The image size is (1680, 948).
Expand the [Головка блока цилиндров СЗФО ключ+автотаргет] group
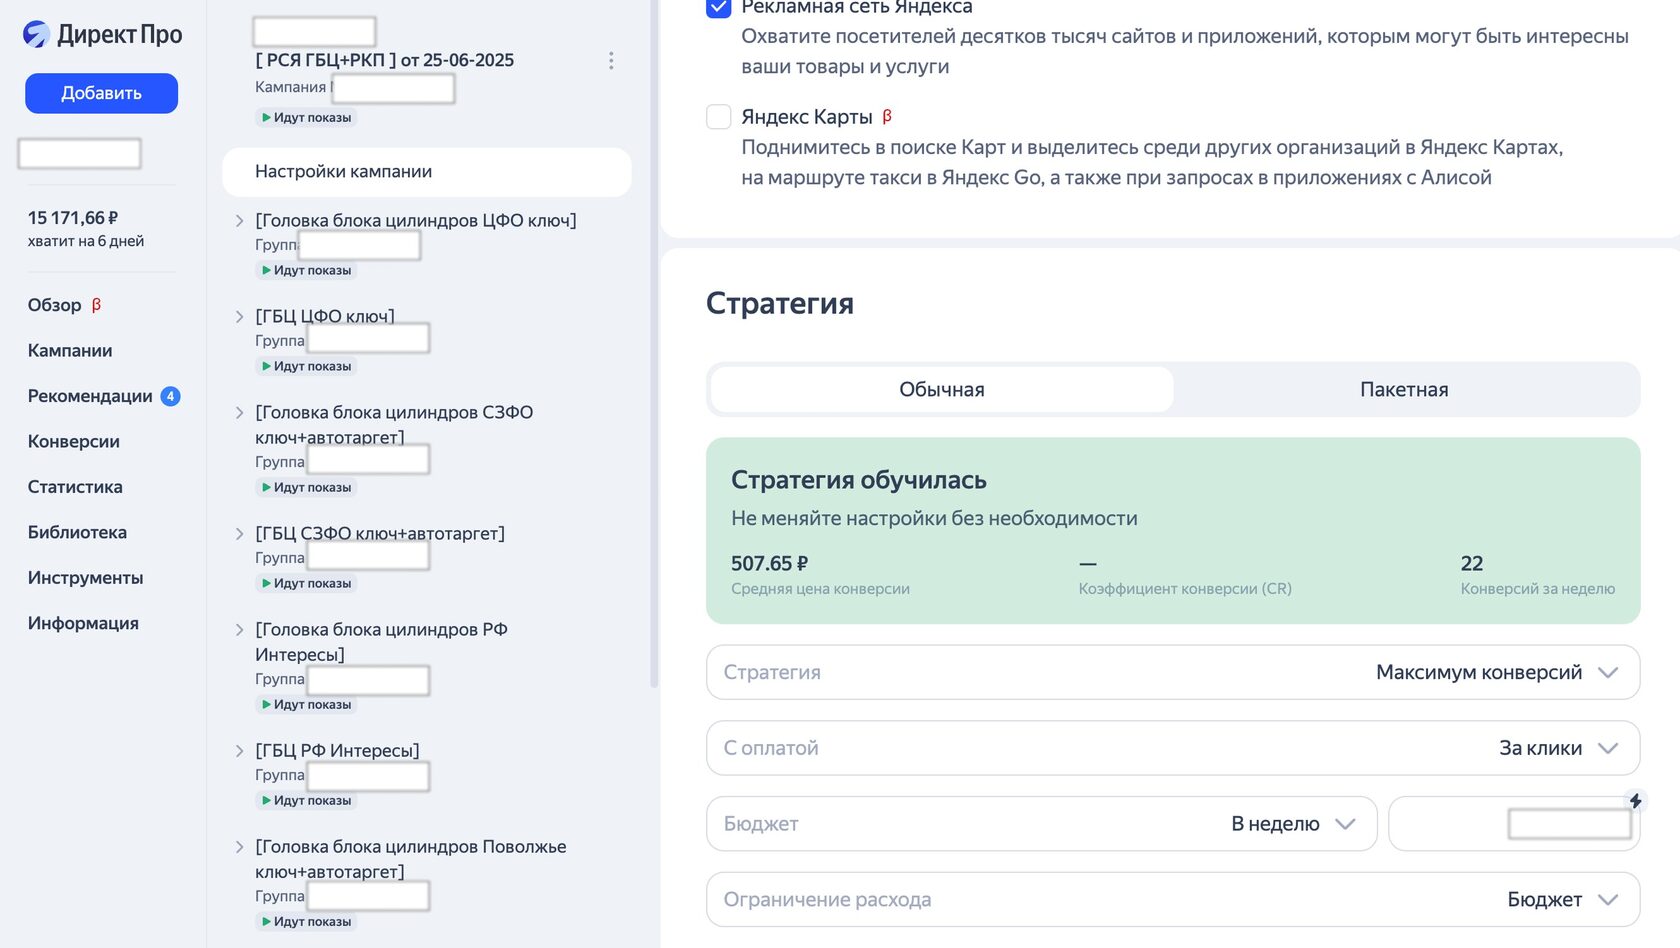tap(240, 412)
